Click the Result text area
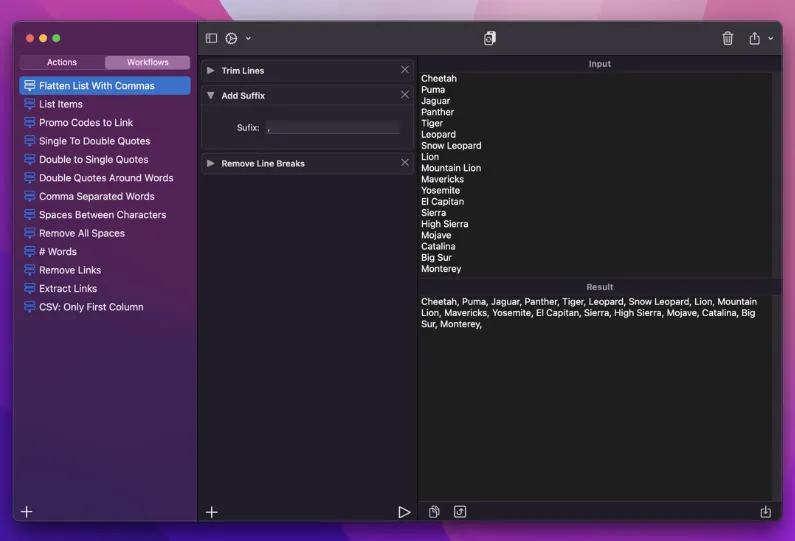The height and width of the screenshot is (541, 795). 596,398
